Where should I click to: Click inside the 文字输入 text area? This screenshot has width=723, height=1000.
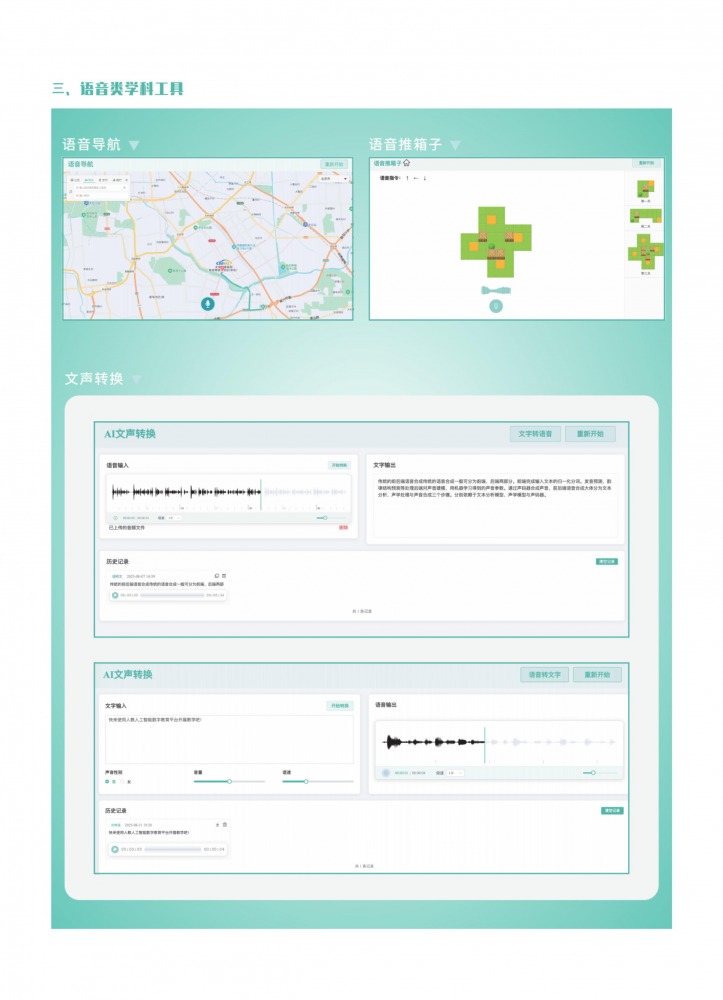229,740
